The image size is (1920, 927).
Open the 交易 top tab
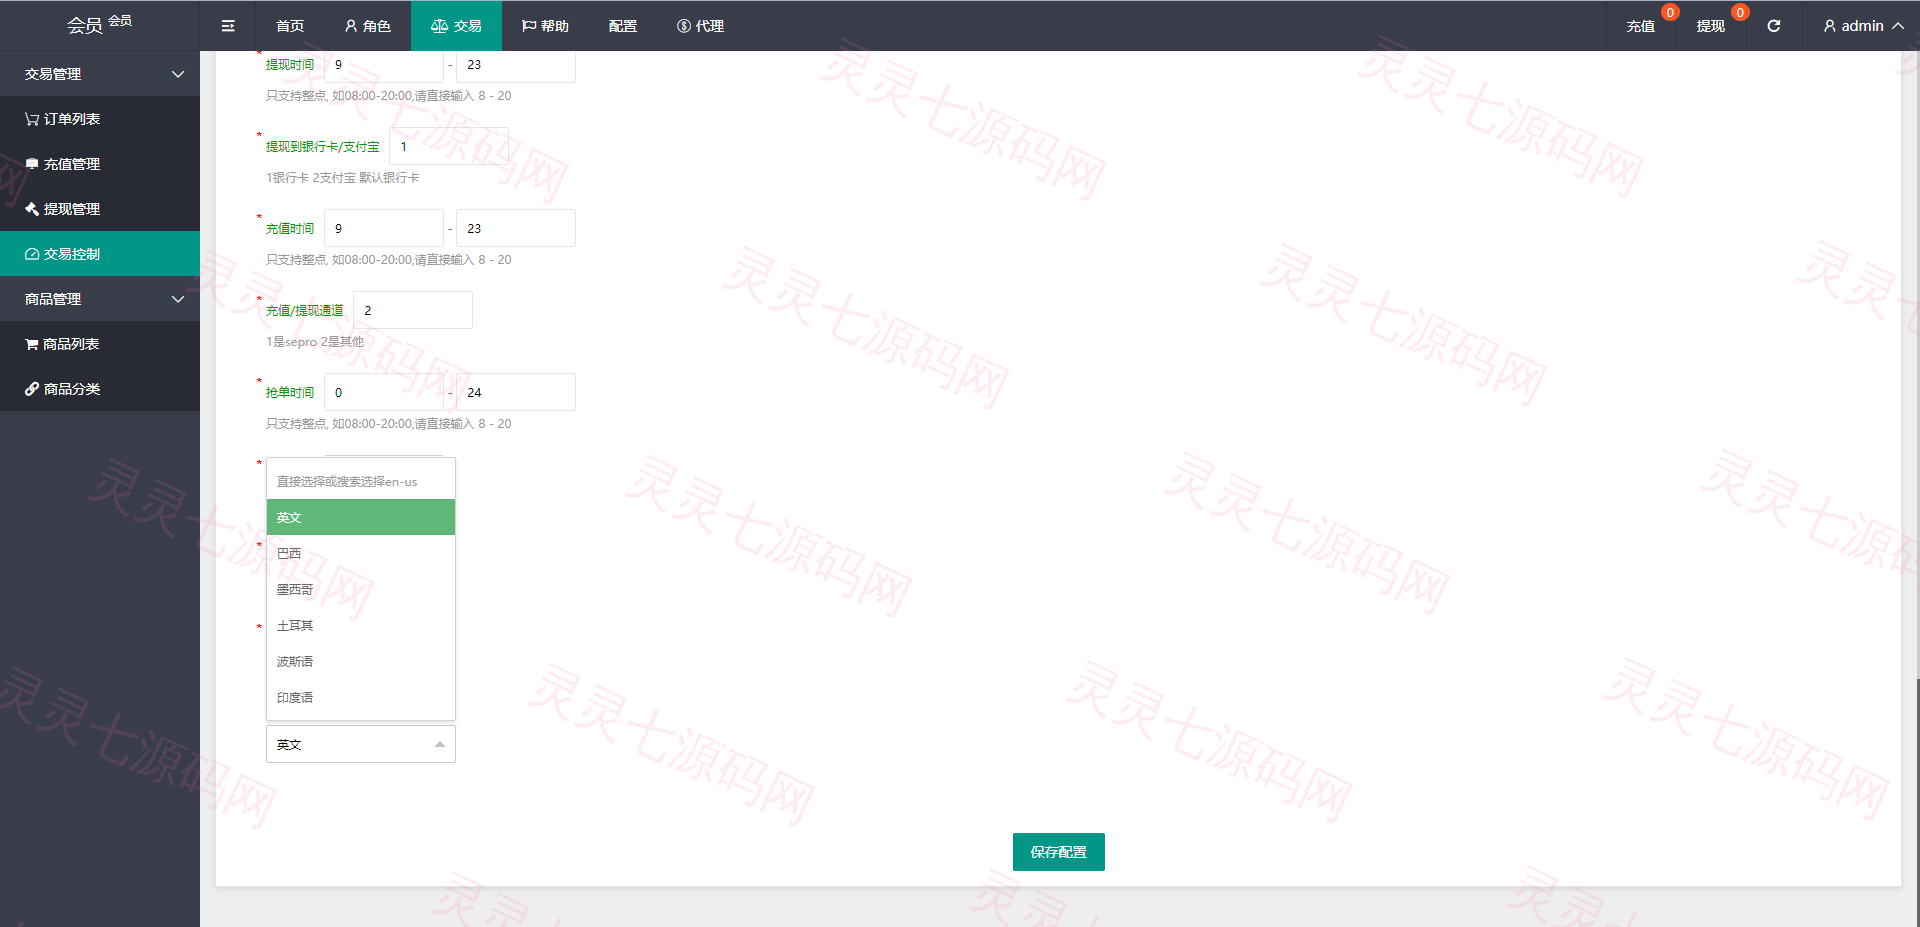click(x=456, y=26)
